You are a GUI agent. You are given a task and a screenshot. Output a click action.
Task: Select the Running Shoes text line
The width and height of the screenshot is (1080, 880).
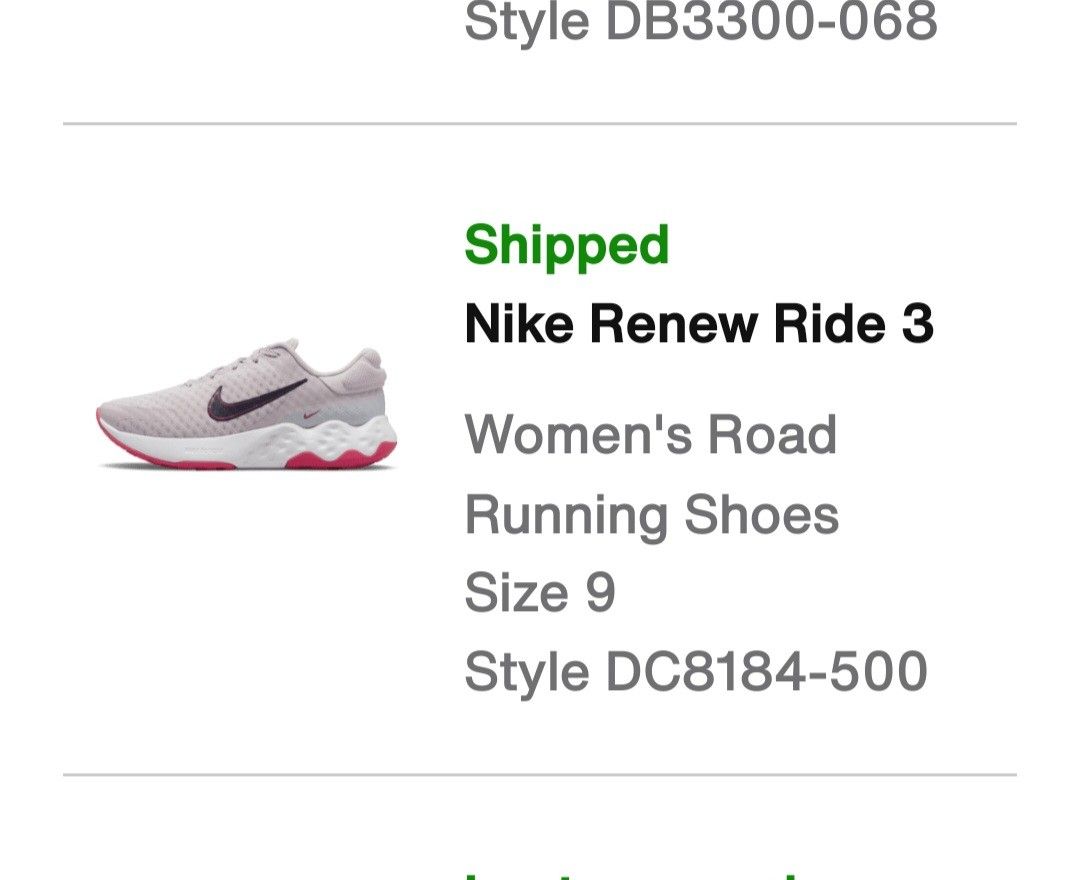[651, 515]
